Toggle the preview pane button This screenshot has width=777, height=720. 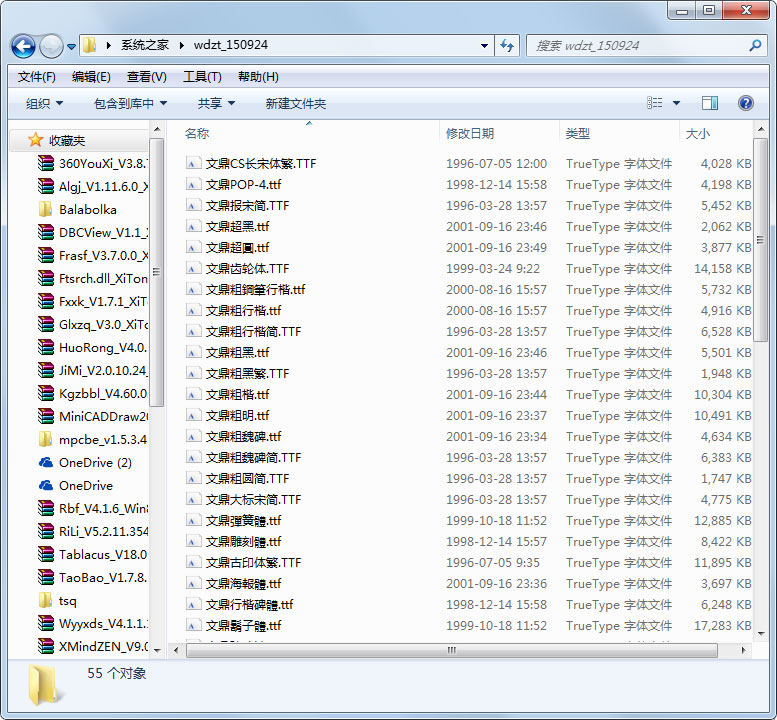pos(710,103)
